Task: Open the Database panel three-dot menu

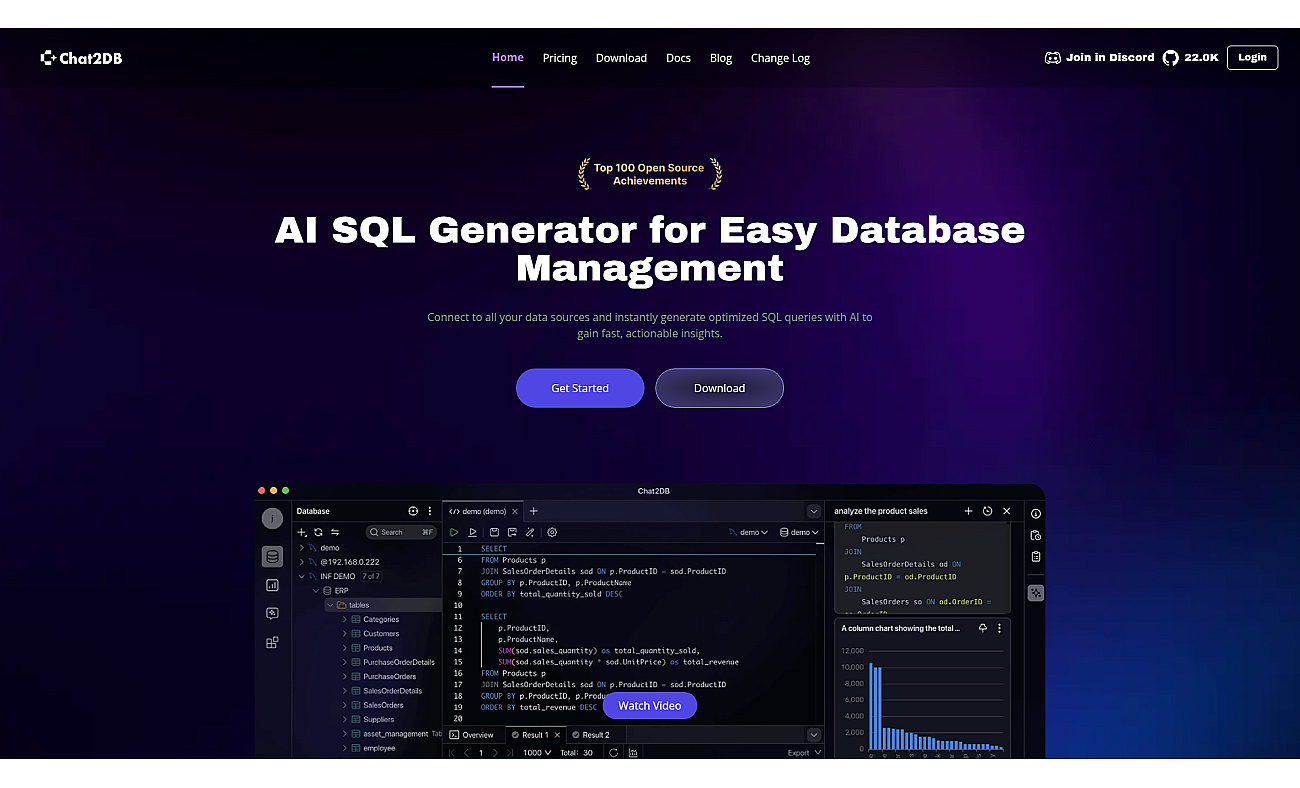Action: pyautogui.click(x=430, y=511)
